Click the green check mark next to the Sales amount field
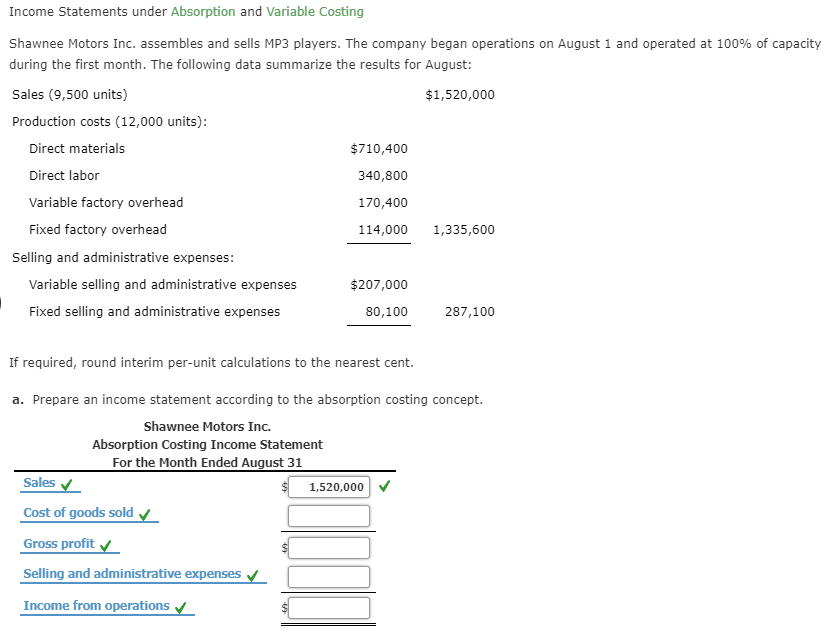Viewport: 828px width, 637px height. (384, 485)
